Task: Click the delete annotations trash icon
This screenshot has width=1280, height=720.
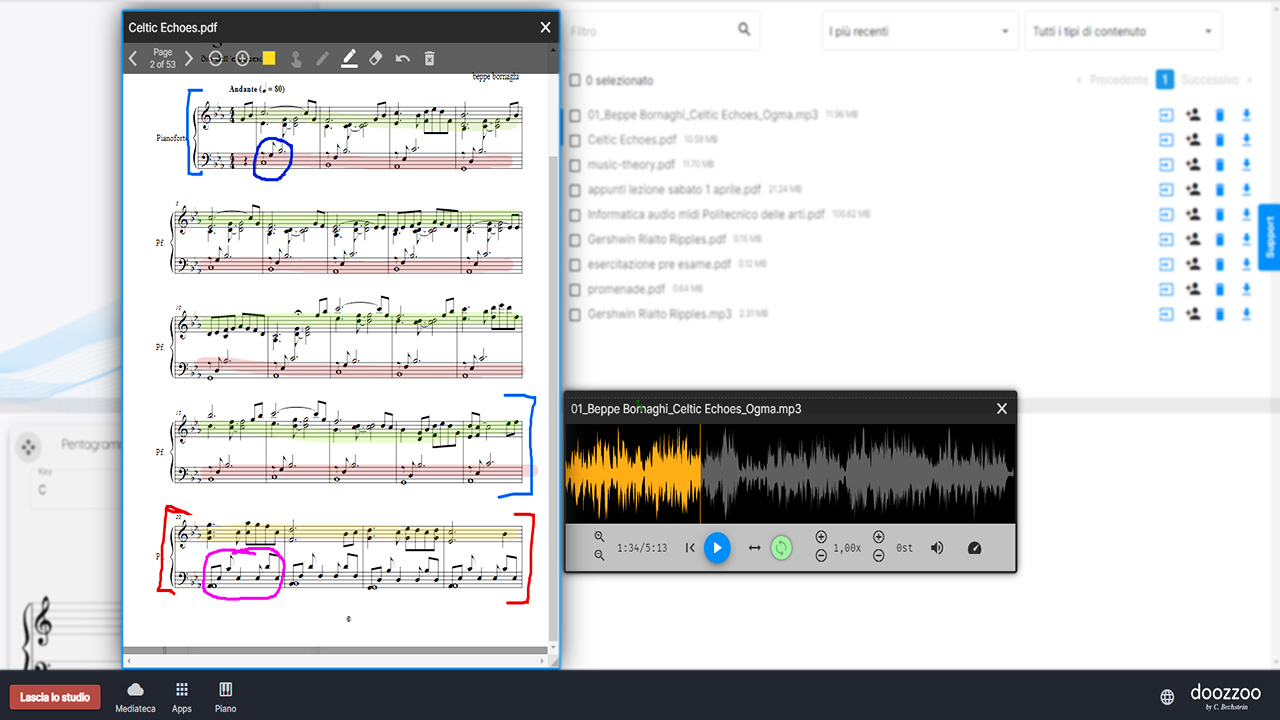Action: point(429,59)
